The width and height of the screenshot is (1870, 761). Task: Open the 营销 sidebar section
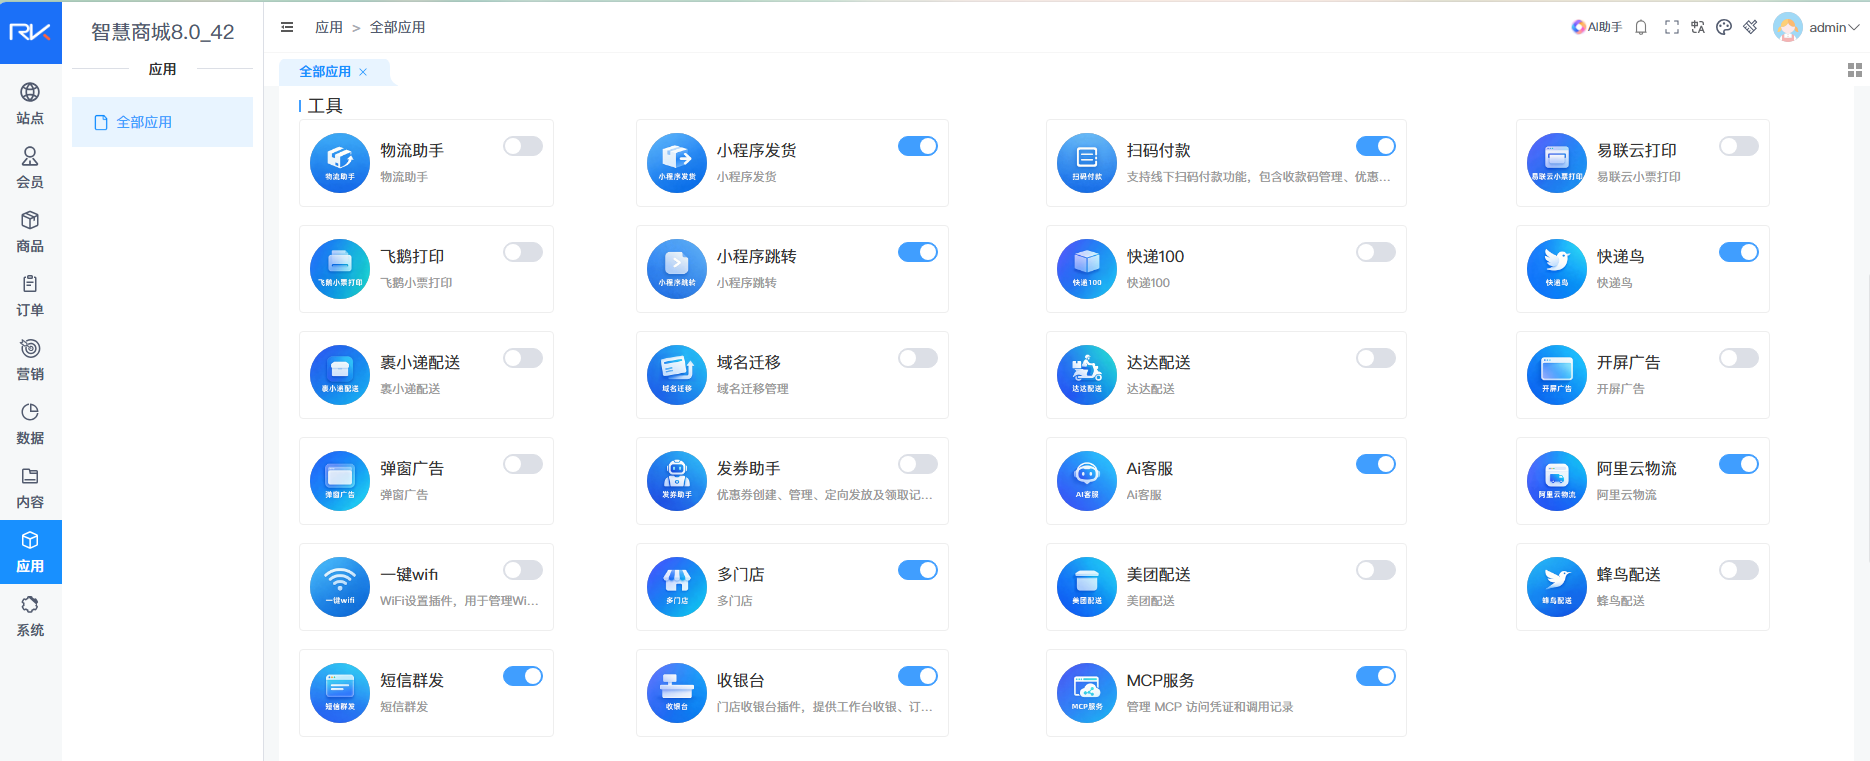[30, 360]
